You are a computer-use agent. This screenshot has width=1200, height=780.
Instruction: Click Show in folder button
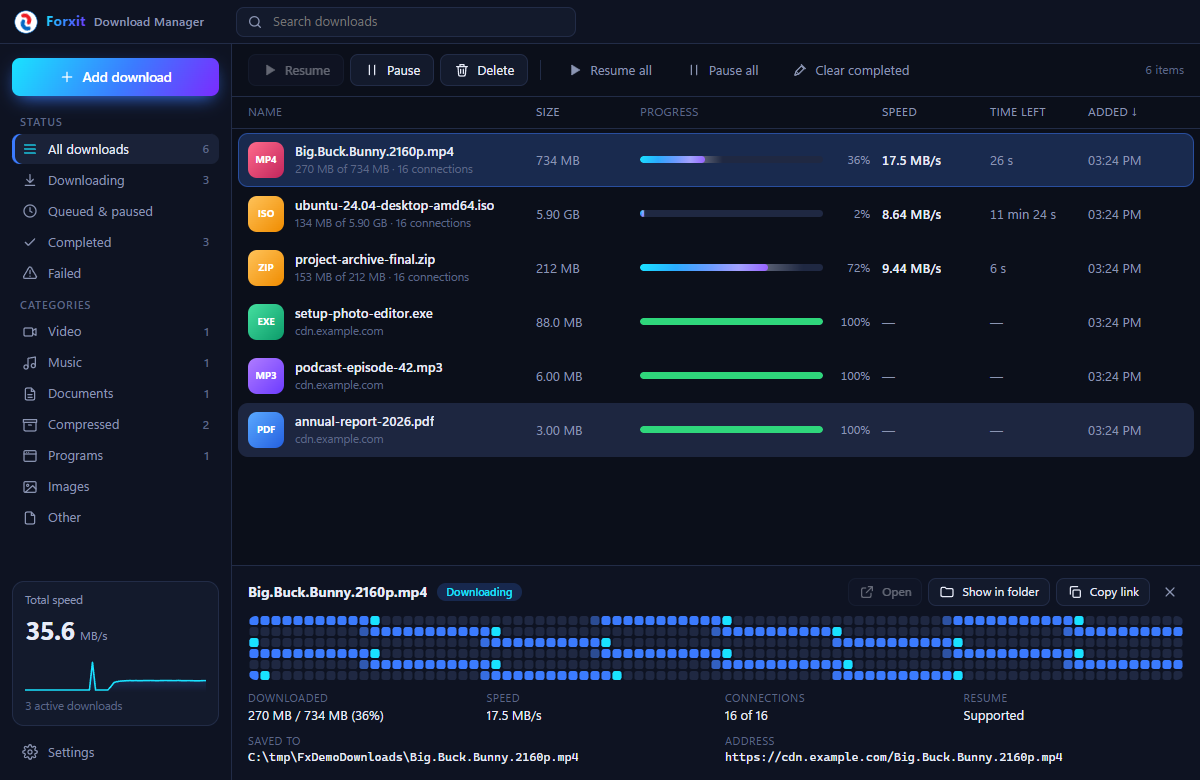[989, 592]
